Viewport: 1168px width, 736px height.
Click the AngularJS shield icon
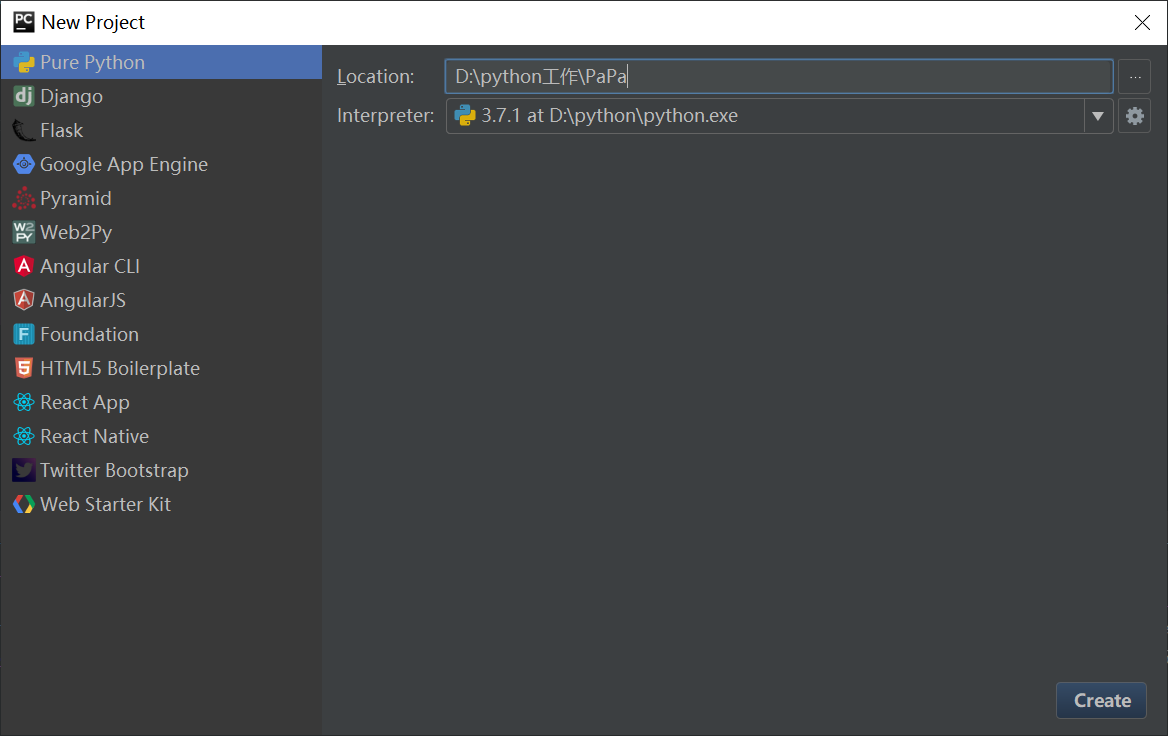tap(24, 300)
